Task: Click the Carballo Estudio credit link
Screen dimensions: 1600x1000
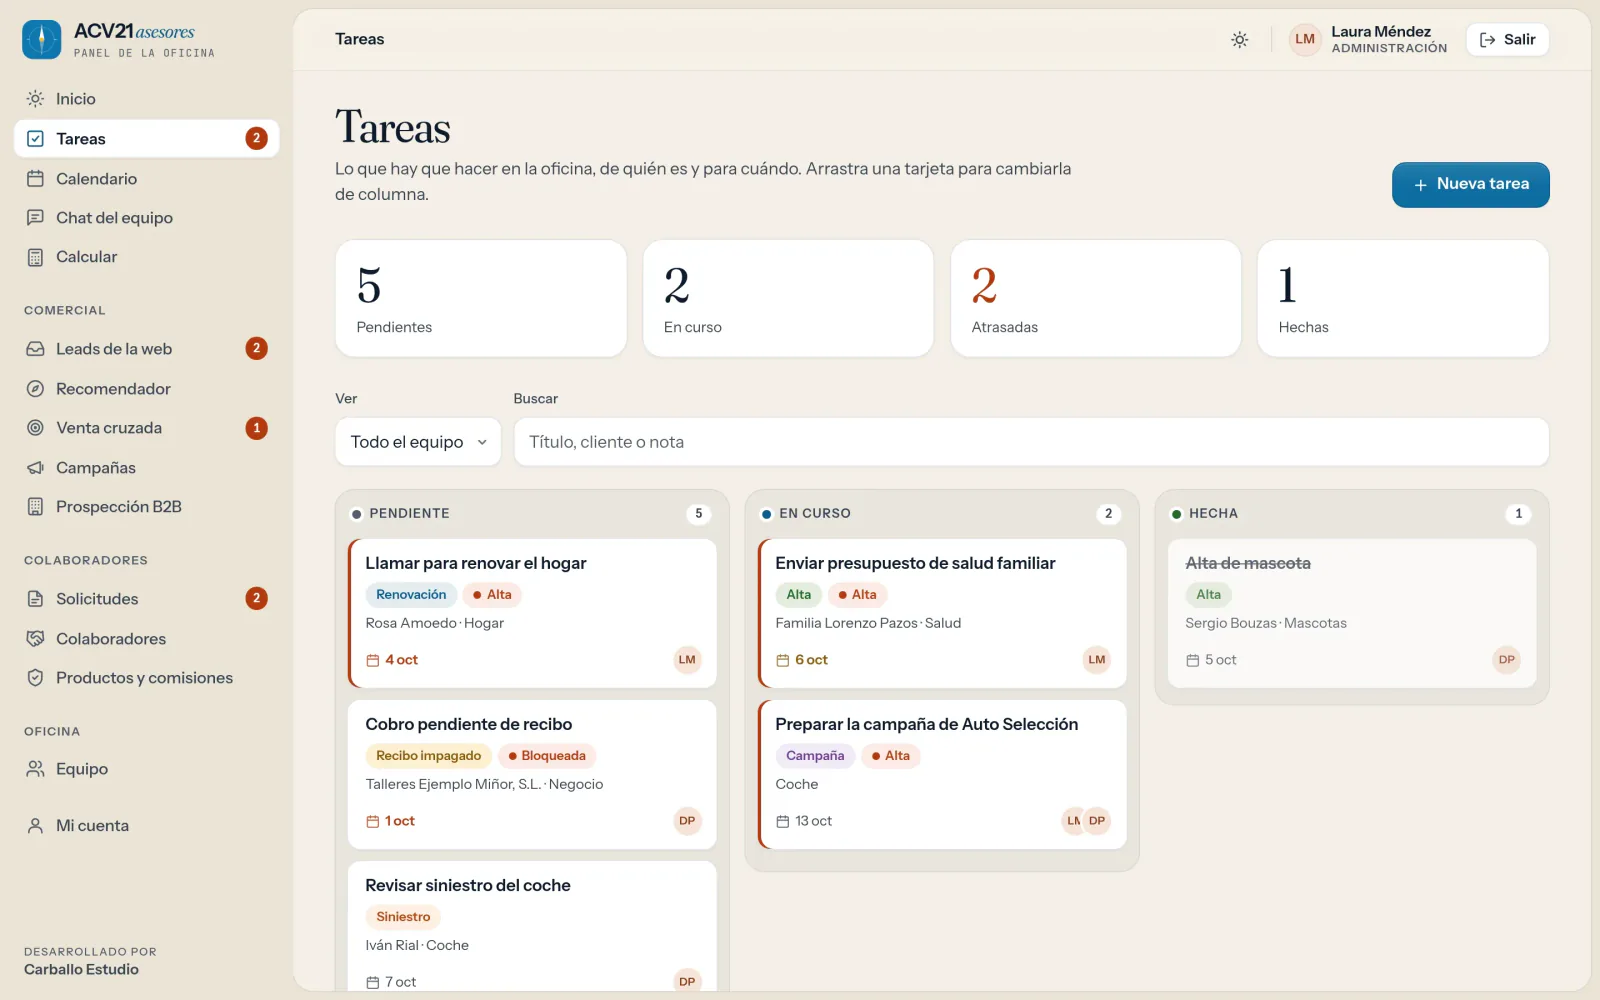Action: [82, 970]
